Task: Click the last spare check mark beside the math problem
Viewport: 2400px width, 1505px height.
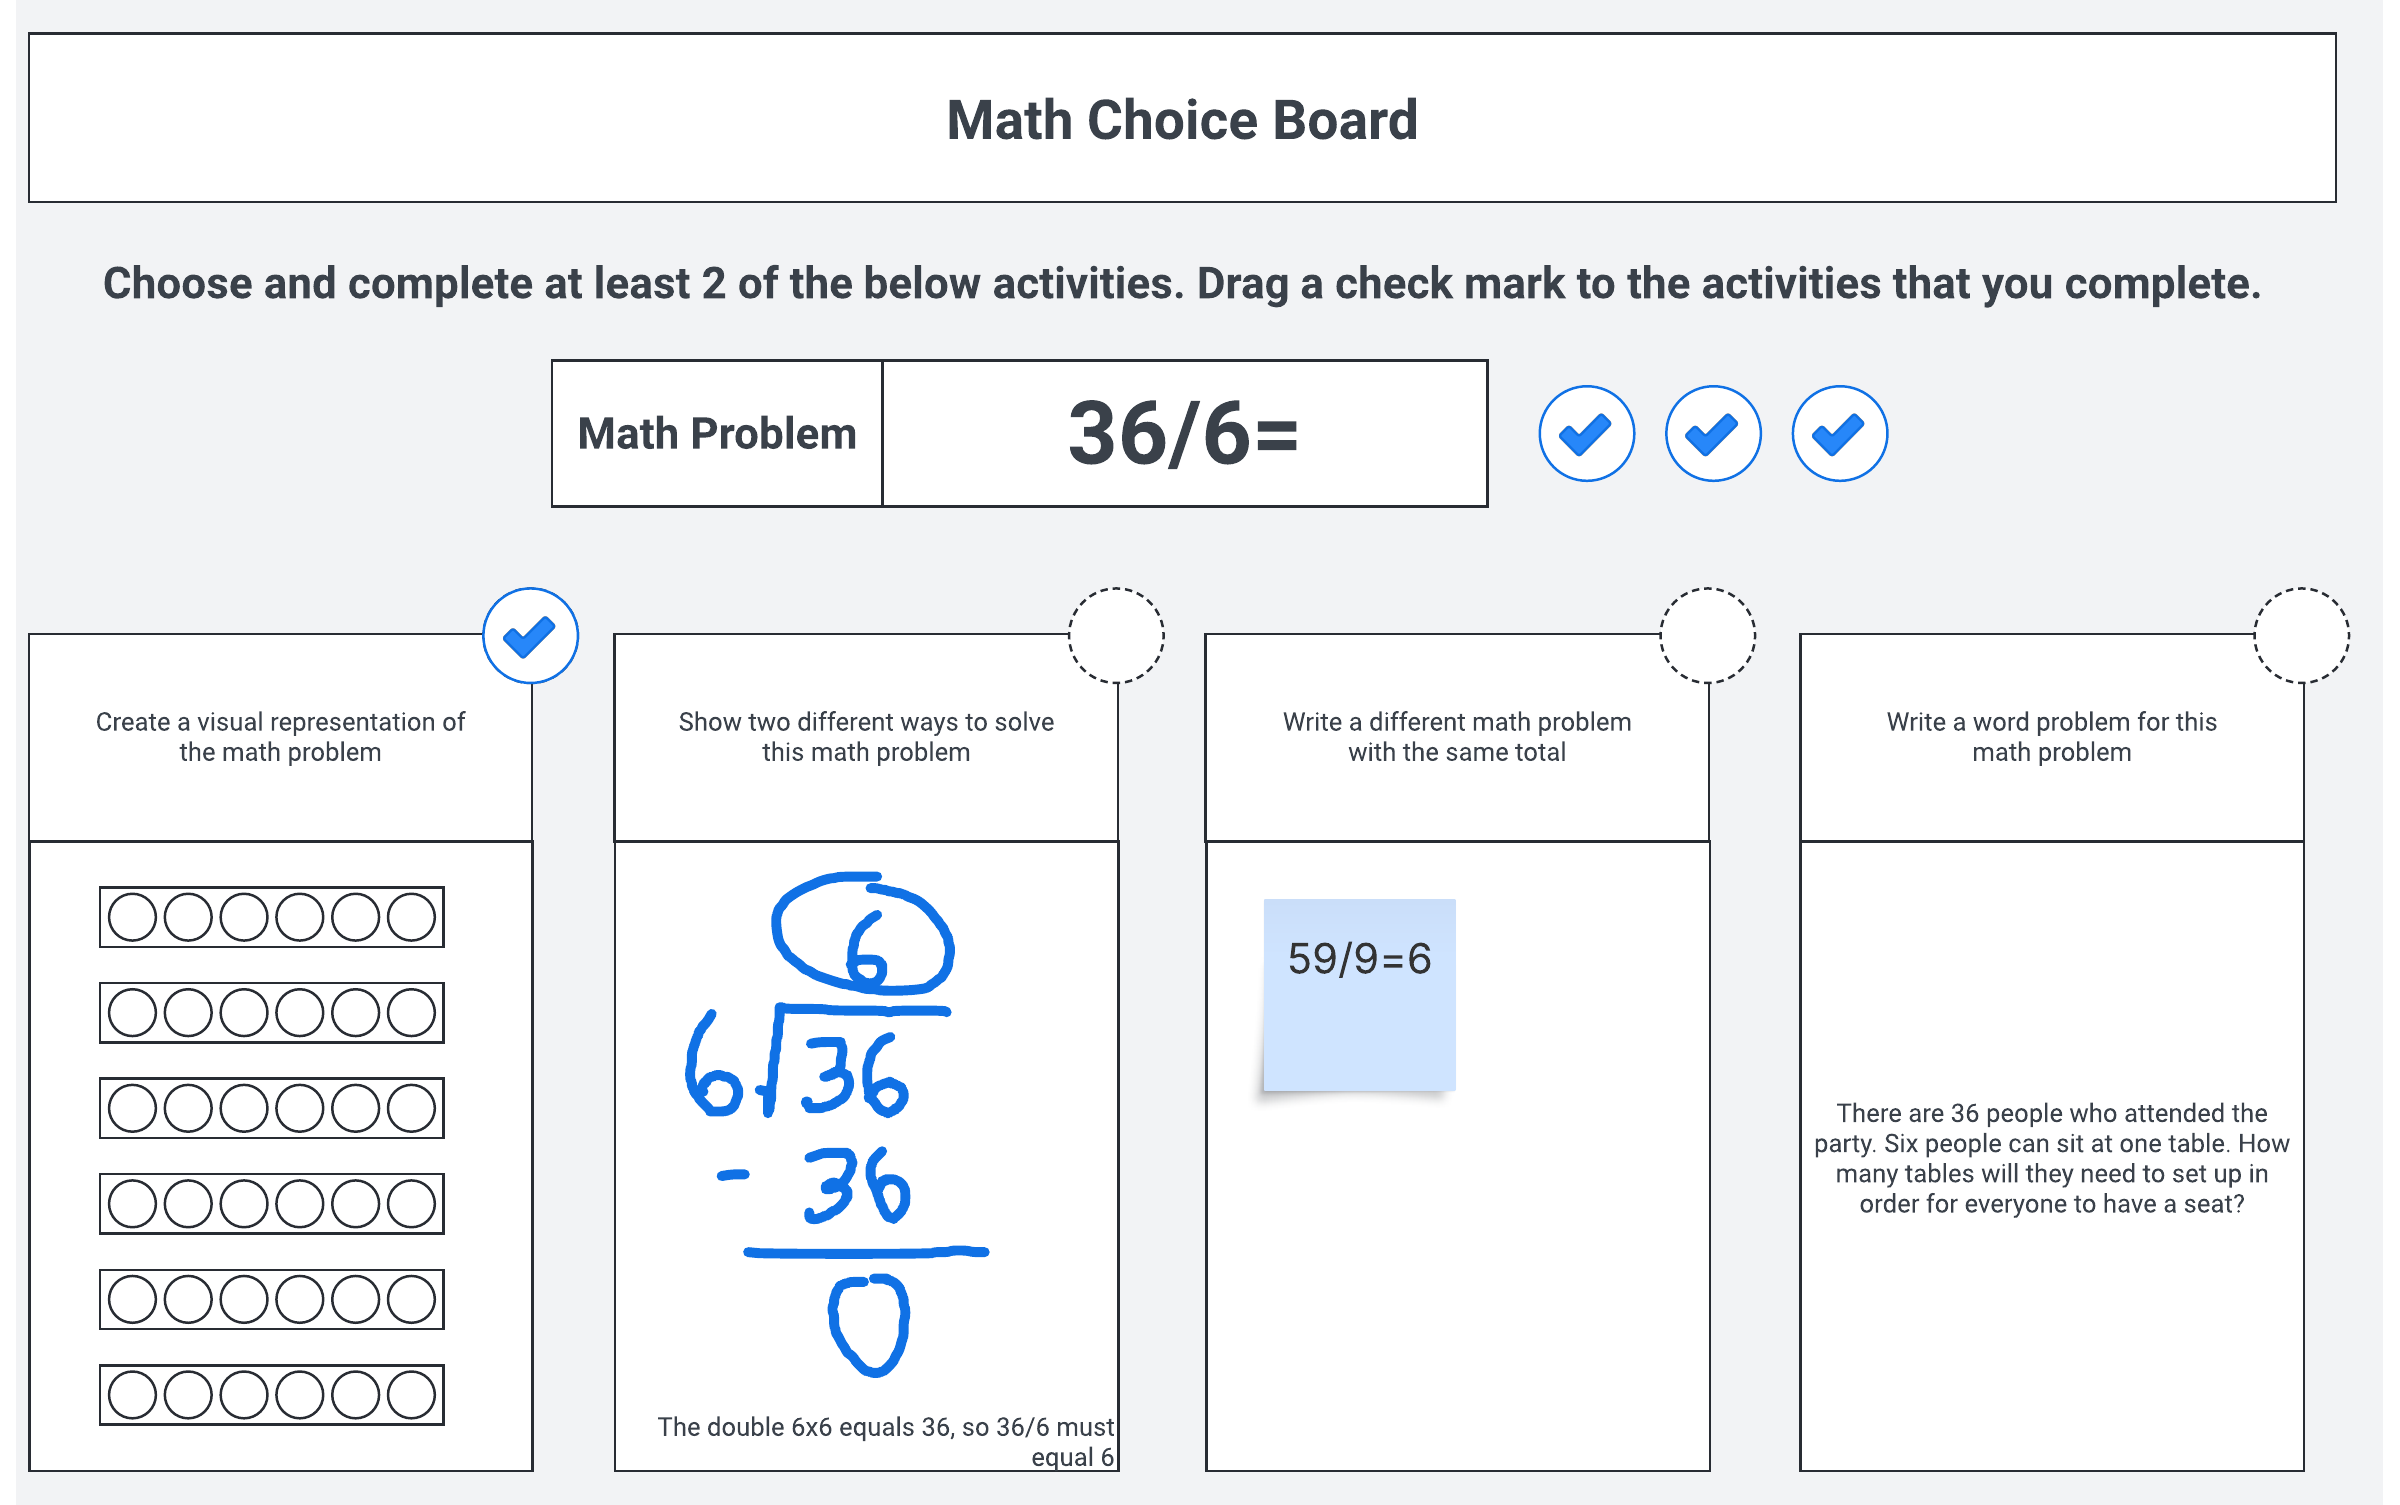Action: click(1839, 434)
